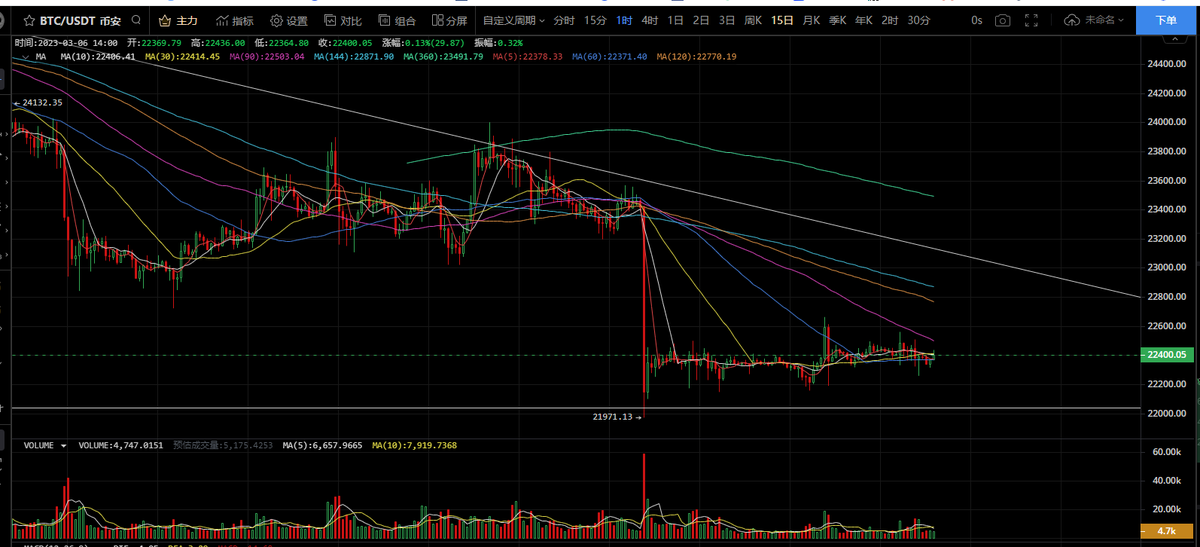Click the 时间:2023-03-06 14:00 timestamp

(67, 43)
